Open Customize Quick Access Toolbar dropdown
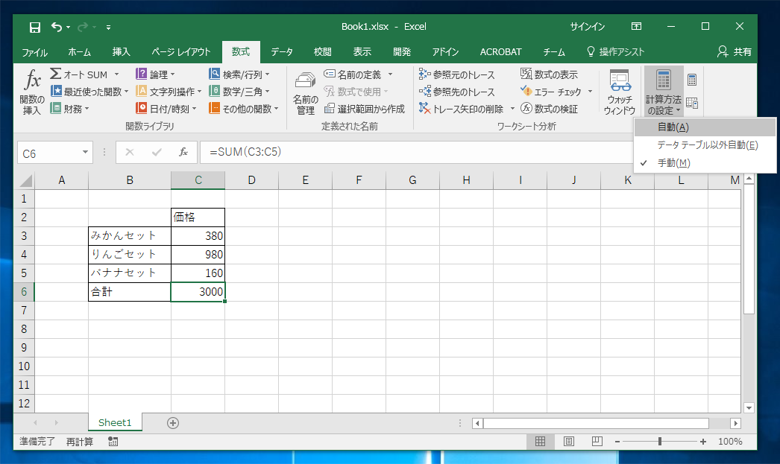The image size is (780, 464). pyautogui.click(x=108, y=27)
